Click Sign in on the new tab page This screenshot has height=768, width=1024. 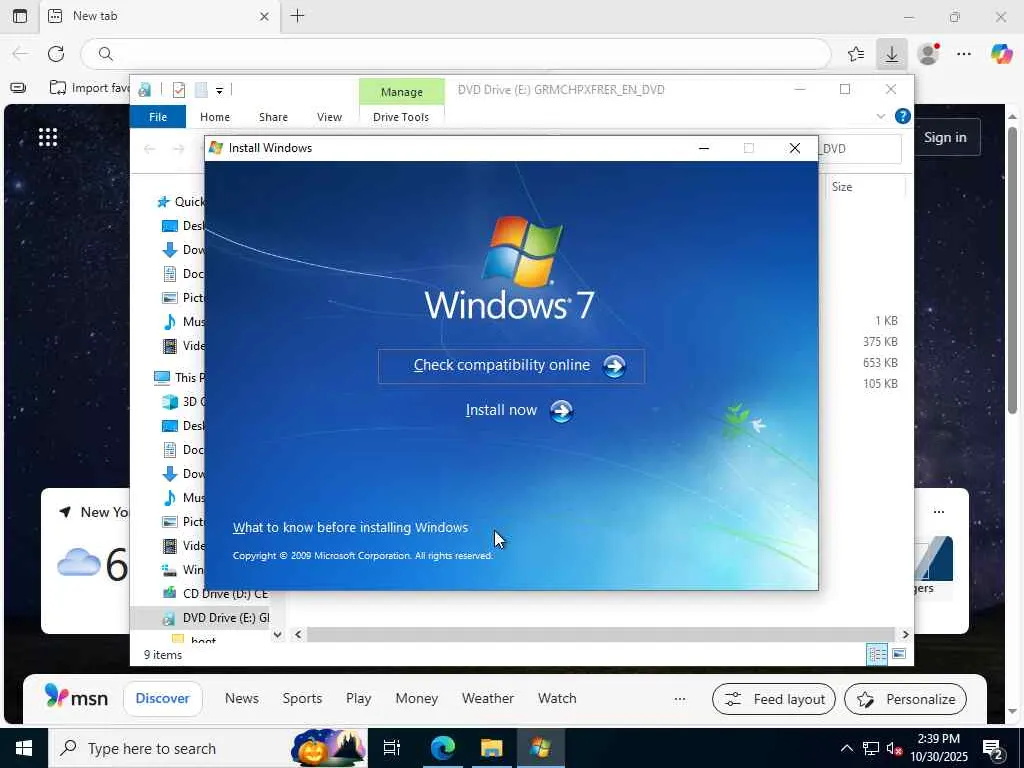tap(945, 137)
